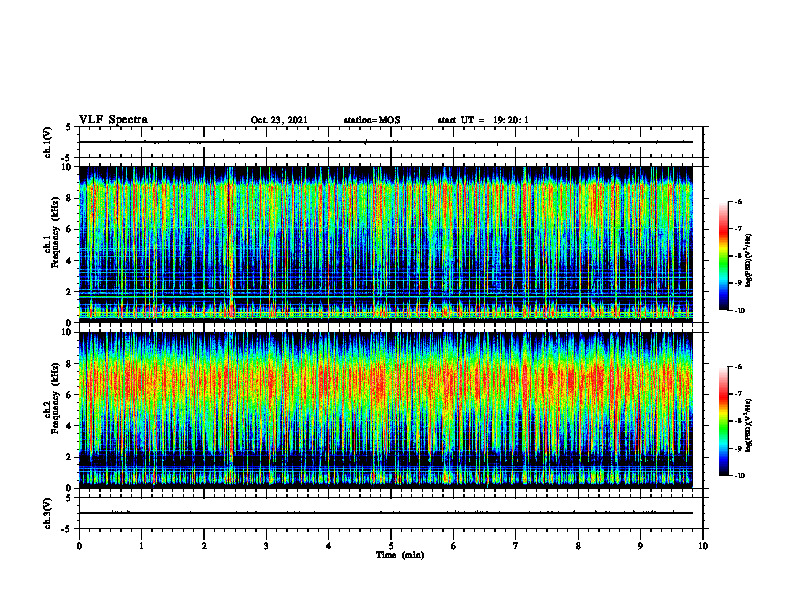The width and height of the screenshot is (792, 612).
Task: Select the date text 'Oct. 23, 2021'
Action: (x=279, y=120)
